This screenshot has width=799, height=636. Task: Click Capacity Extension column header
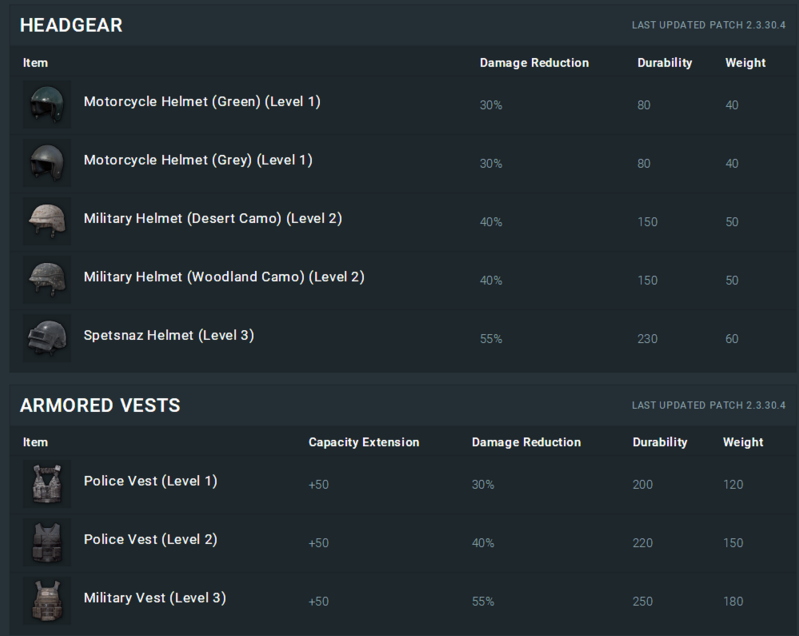(364, 442)
